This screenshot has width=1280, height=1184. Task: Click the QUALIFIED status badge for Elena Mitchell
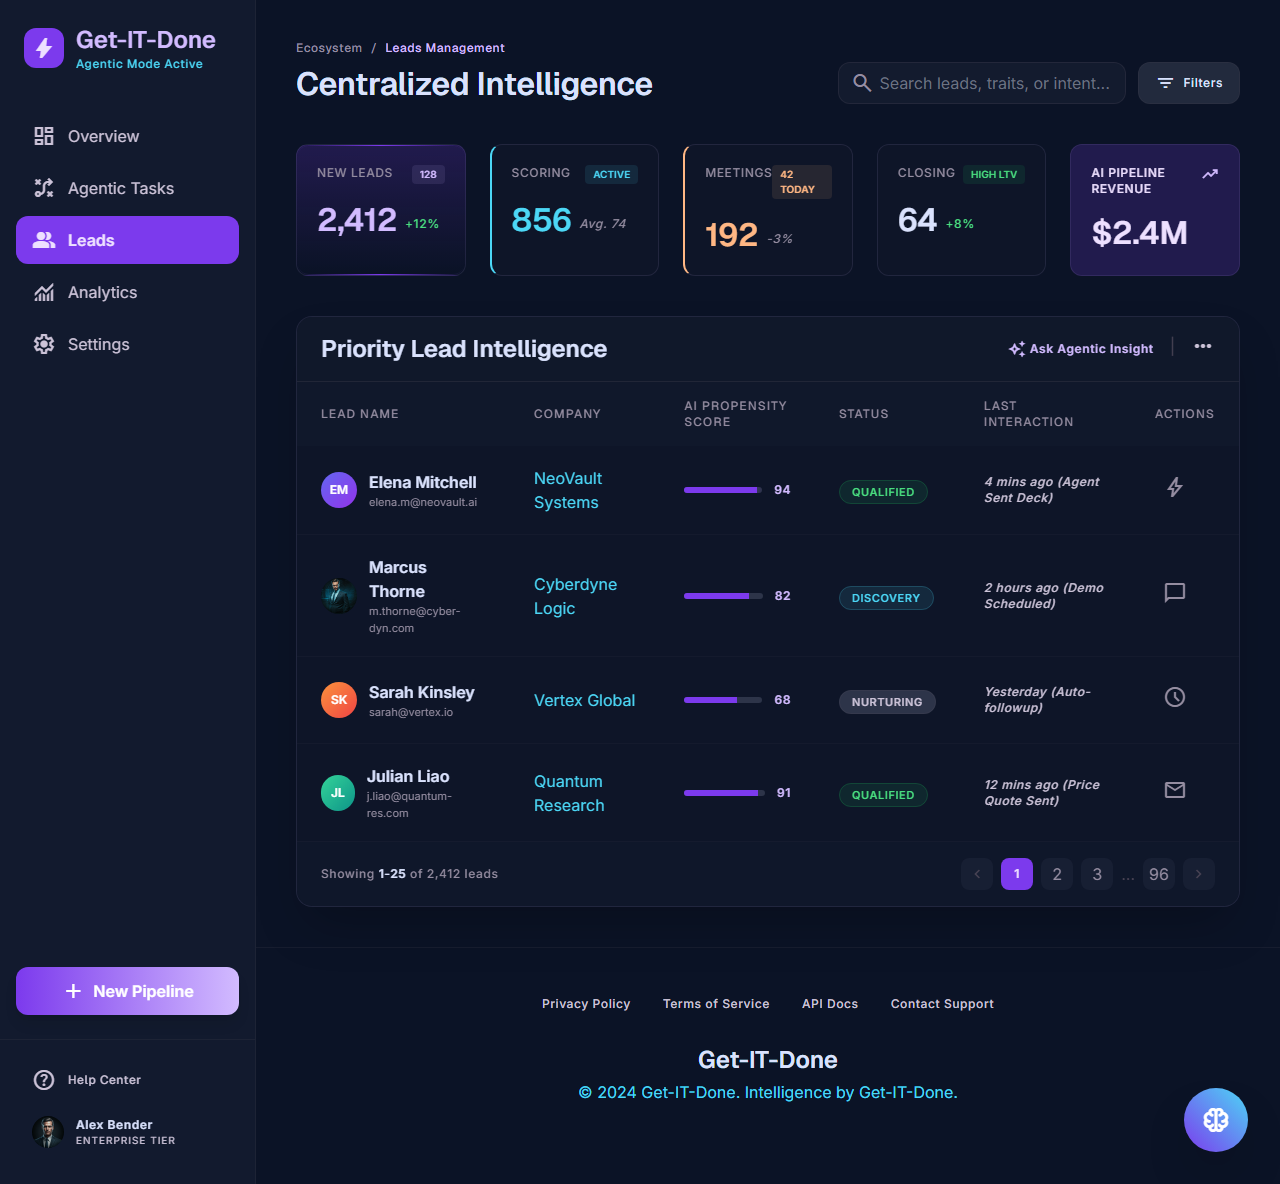click(883, 492)
